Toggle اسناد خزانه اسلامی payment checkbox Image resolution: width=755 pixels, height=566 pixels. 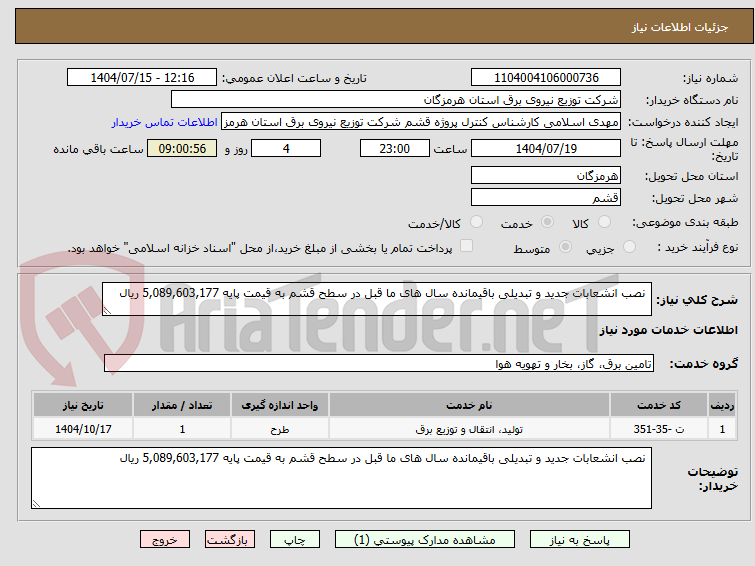click(x=466, y=246)
